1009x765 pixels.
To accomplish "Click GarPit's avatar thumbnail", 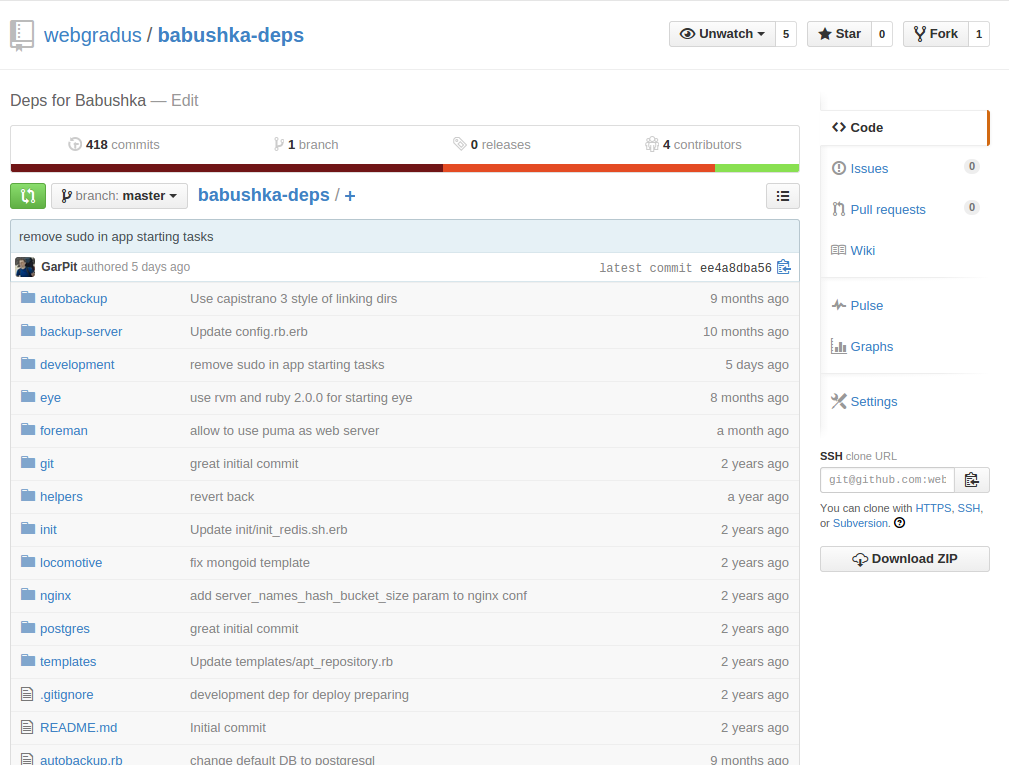I will (25, 267).
